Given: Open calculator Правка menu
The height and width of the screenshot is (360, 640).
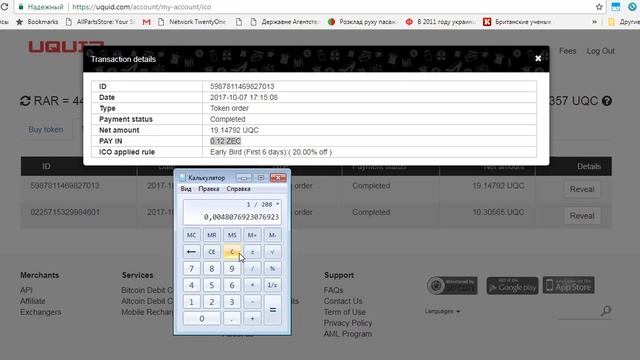Looking at the screenshot, I should click(209, 189).
